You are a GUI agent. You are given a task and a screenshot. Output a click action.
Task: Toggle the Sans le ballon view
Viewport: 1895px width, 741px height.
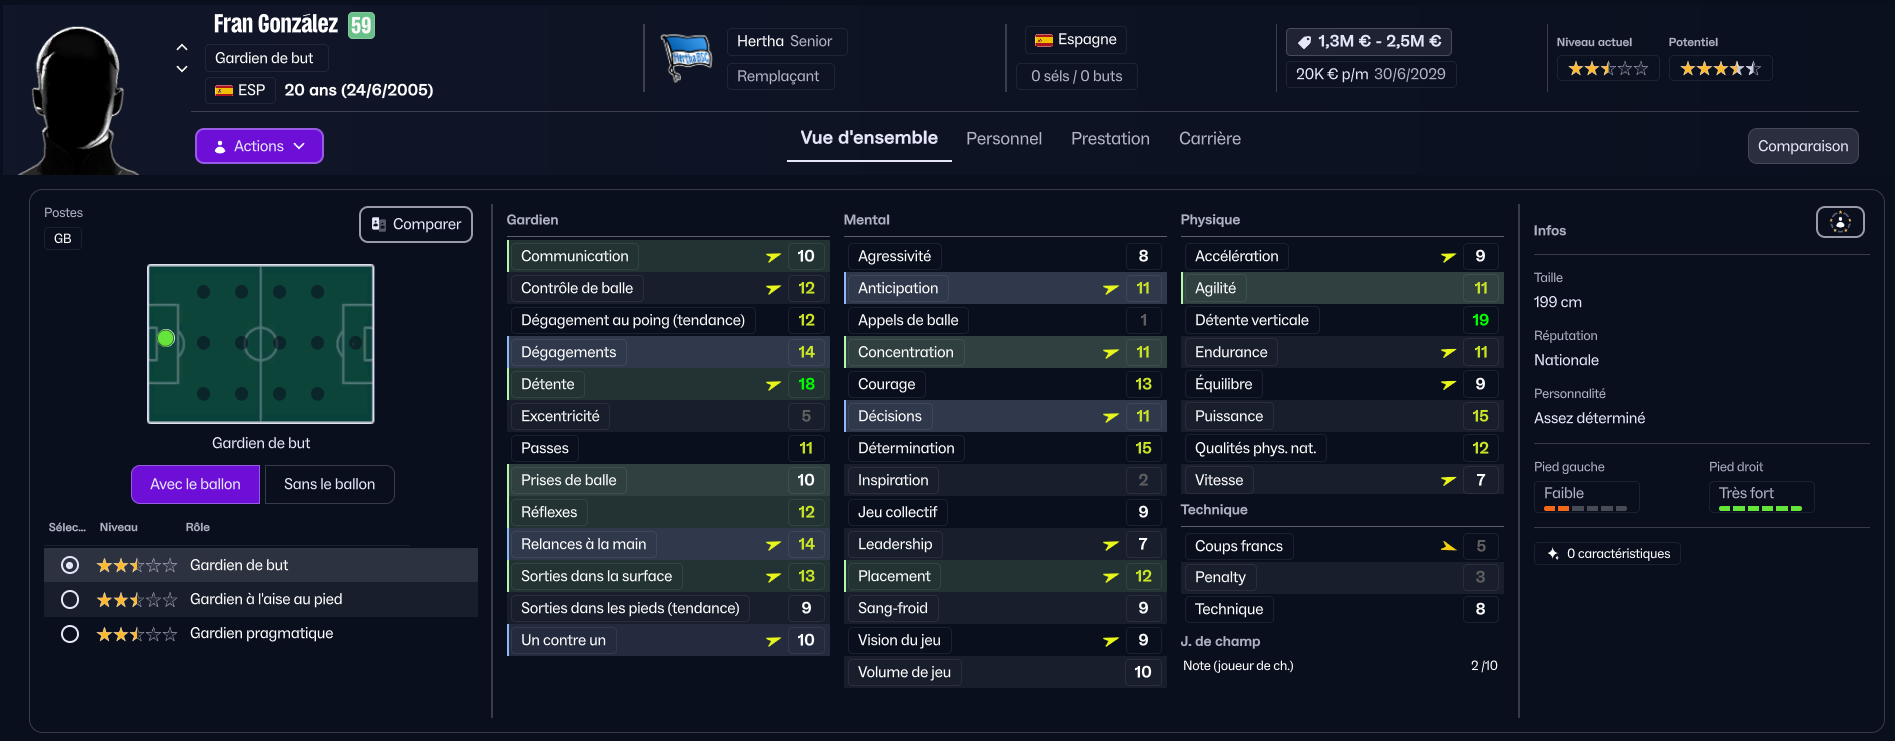(329, 484)
